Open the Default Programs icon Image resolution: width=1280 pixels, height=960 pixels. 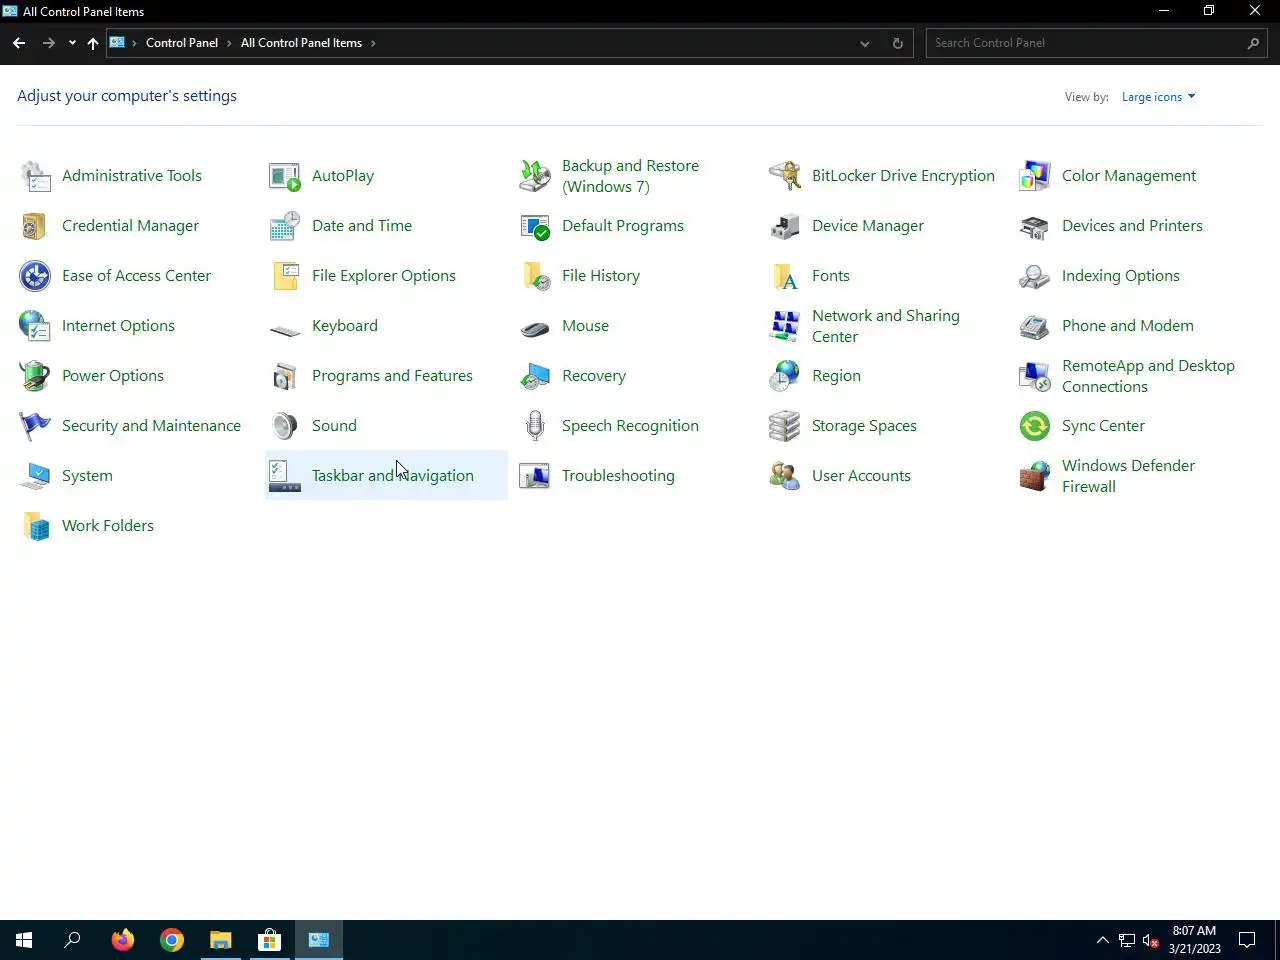pyautogui.click(x=535, y=226)
